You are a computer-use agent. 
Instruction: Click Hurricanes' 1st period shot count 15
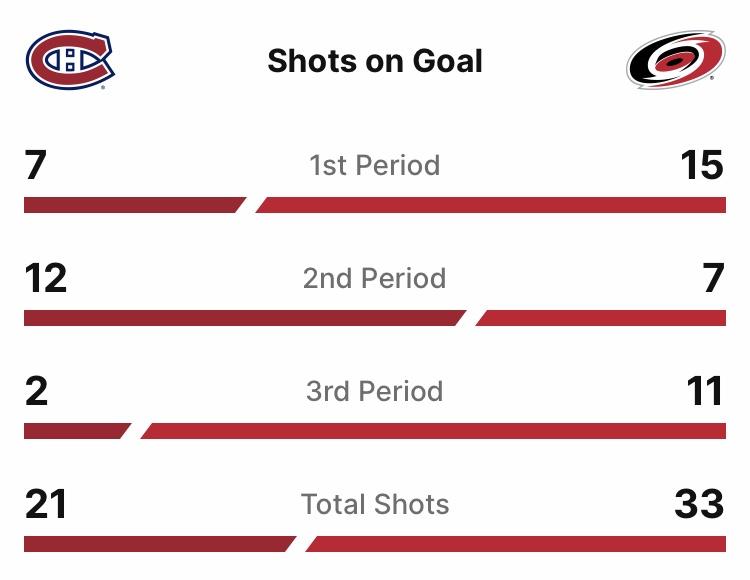click(701, 165)
